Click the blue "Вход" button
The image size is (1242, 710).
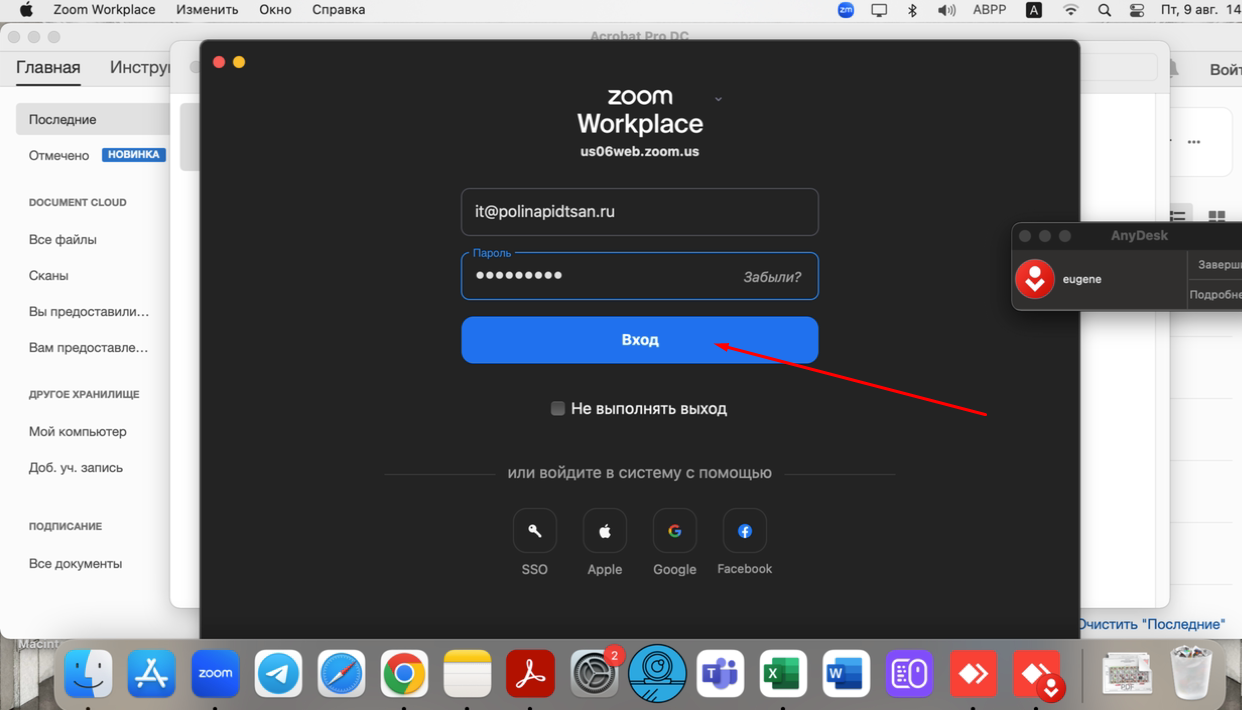[x=639, y=340]
